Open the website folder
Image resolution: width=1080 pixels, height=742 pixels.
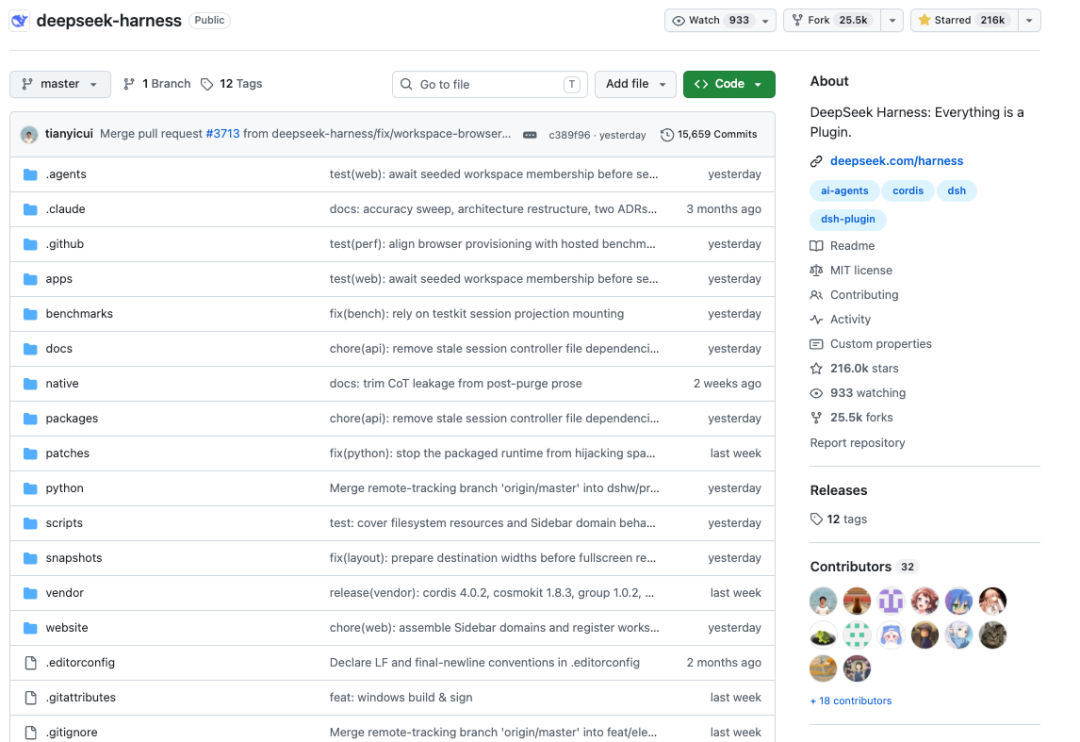[x=67, y=628]
